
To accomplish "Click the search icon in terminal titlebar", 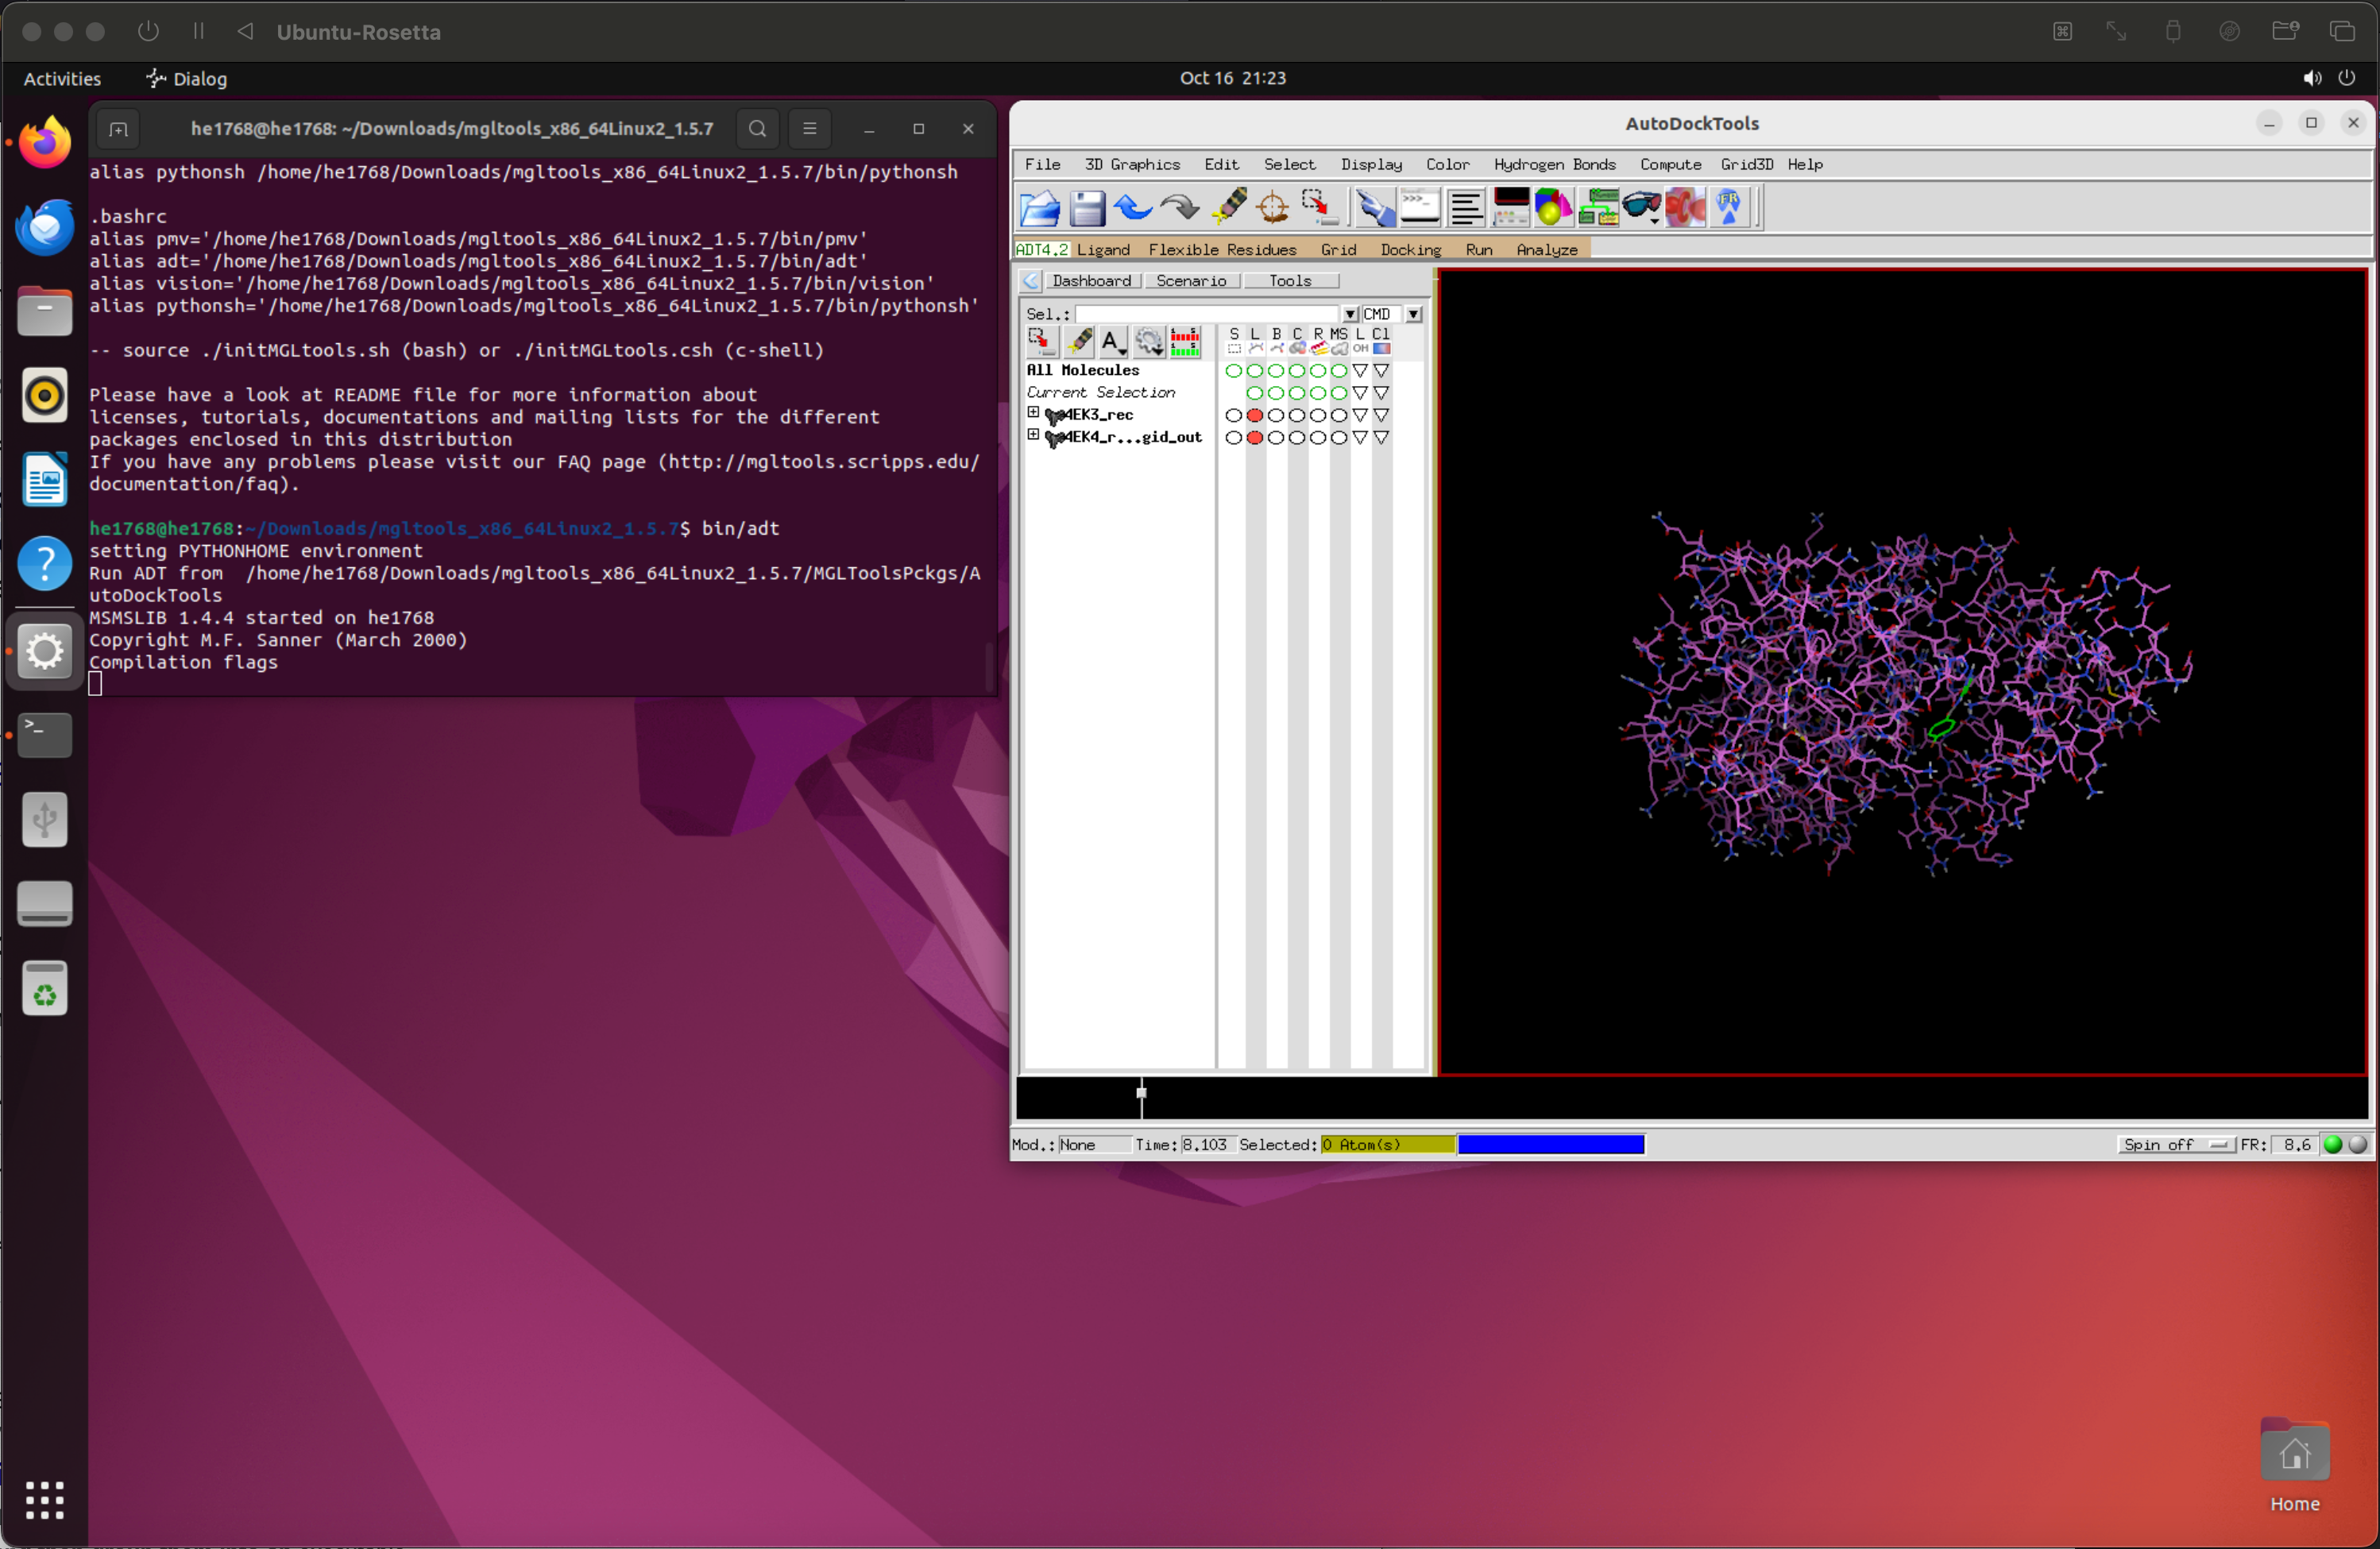I will click(757, 129).
